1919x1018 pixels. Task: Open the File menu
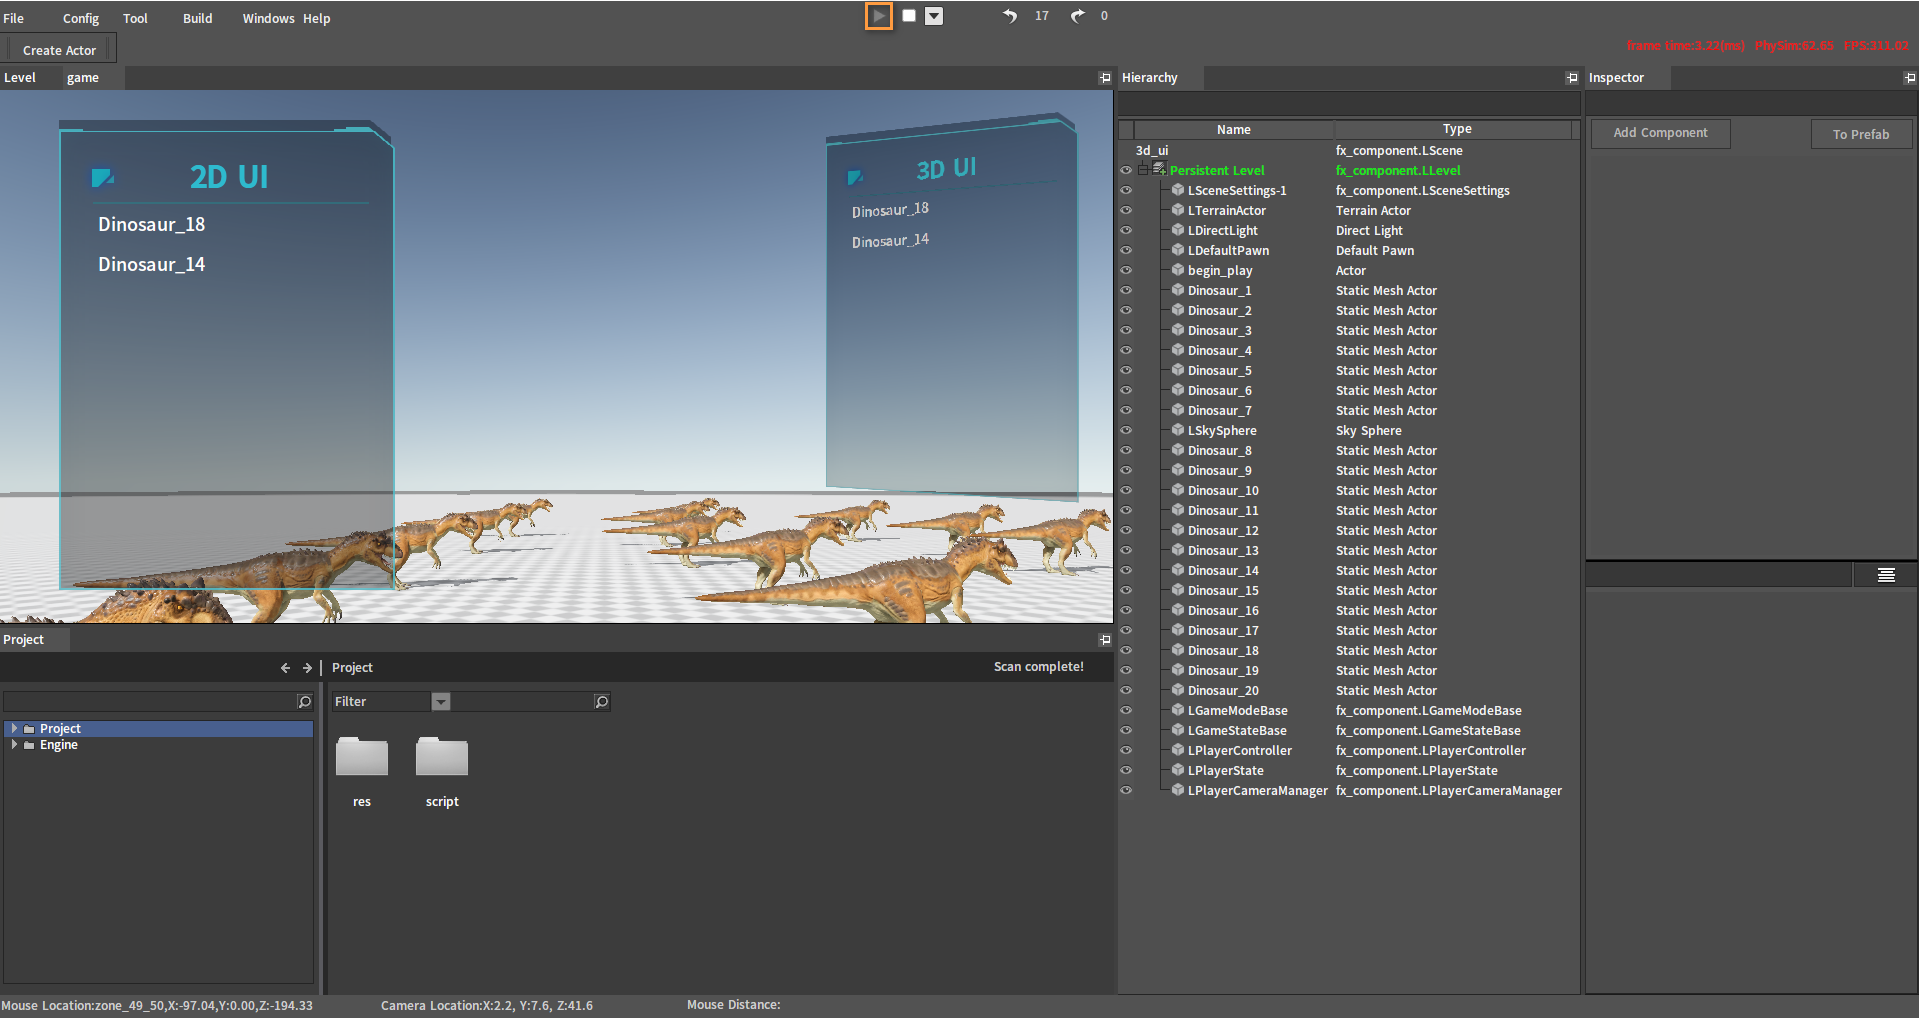(x=14, y=18)
